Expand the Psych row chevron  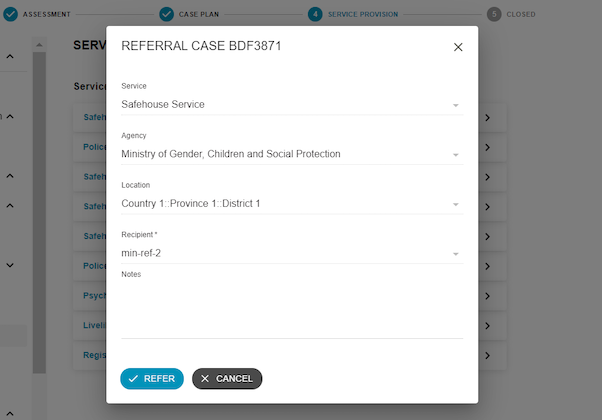point(487,296)
